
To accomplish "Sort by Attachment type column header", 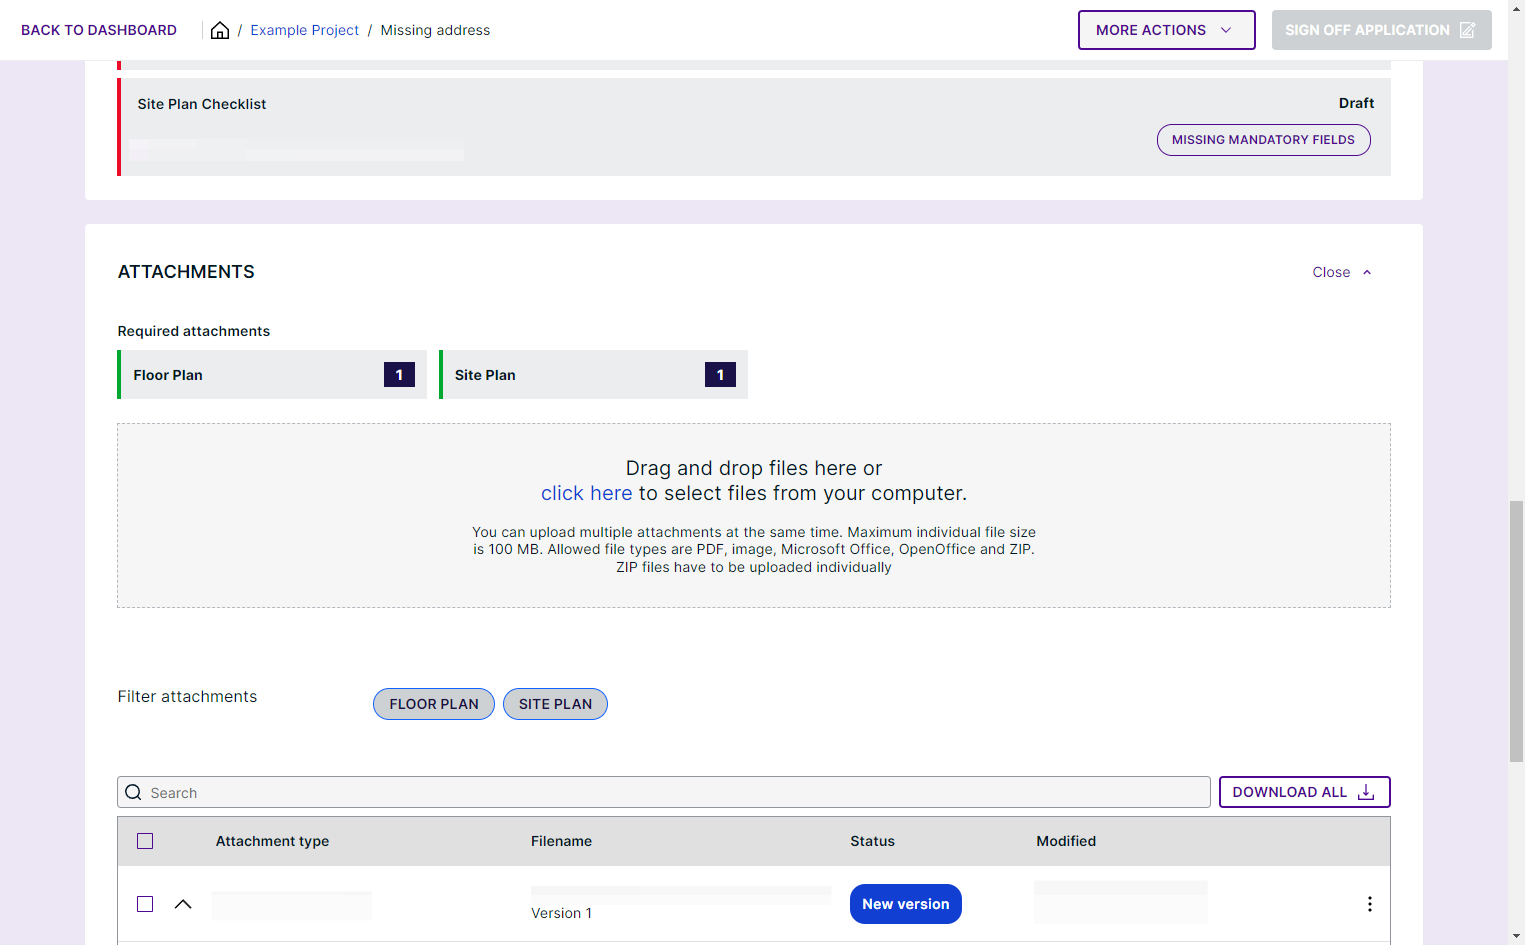I will pyautogui.click(x=272, y=841).
